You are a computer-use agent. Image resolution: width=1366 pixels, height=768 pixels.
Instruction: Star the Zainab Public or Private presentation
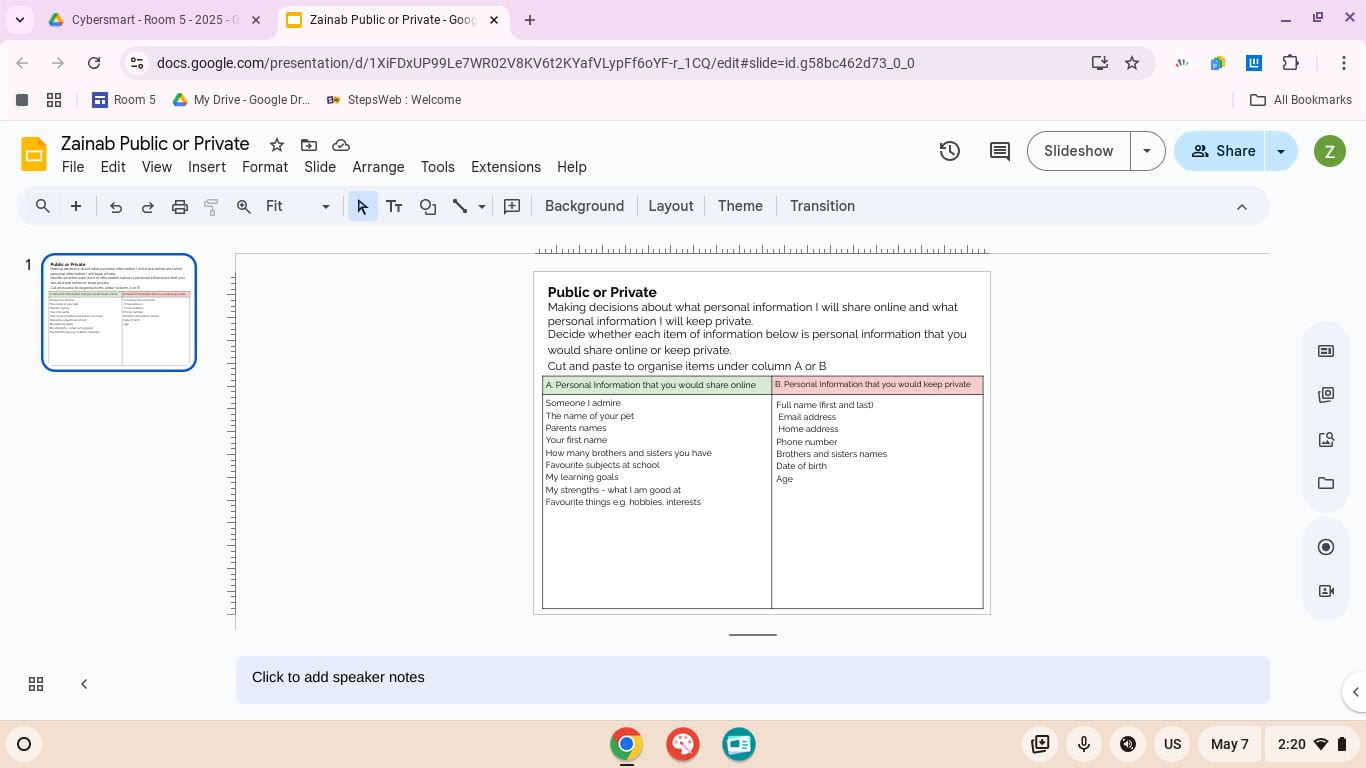pos(277,145)
